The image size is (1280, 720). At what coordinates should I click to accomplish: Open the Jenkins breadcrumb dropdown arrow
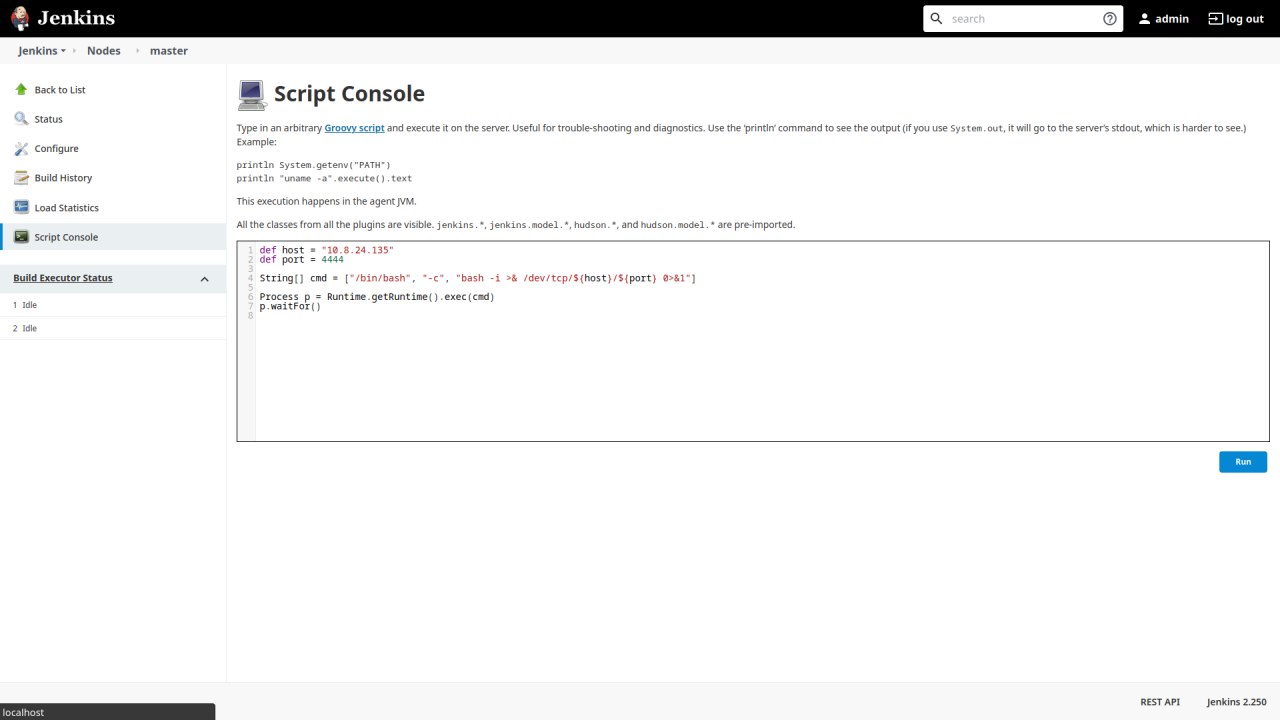(63, 51)
